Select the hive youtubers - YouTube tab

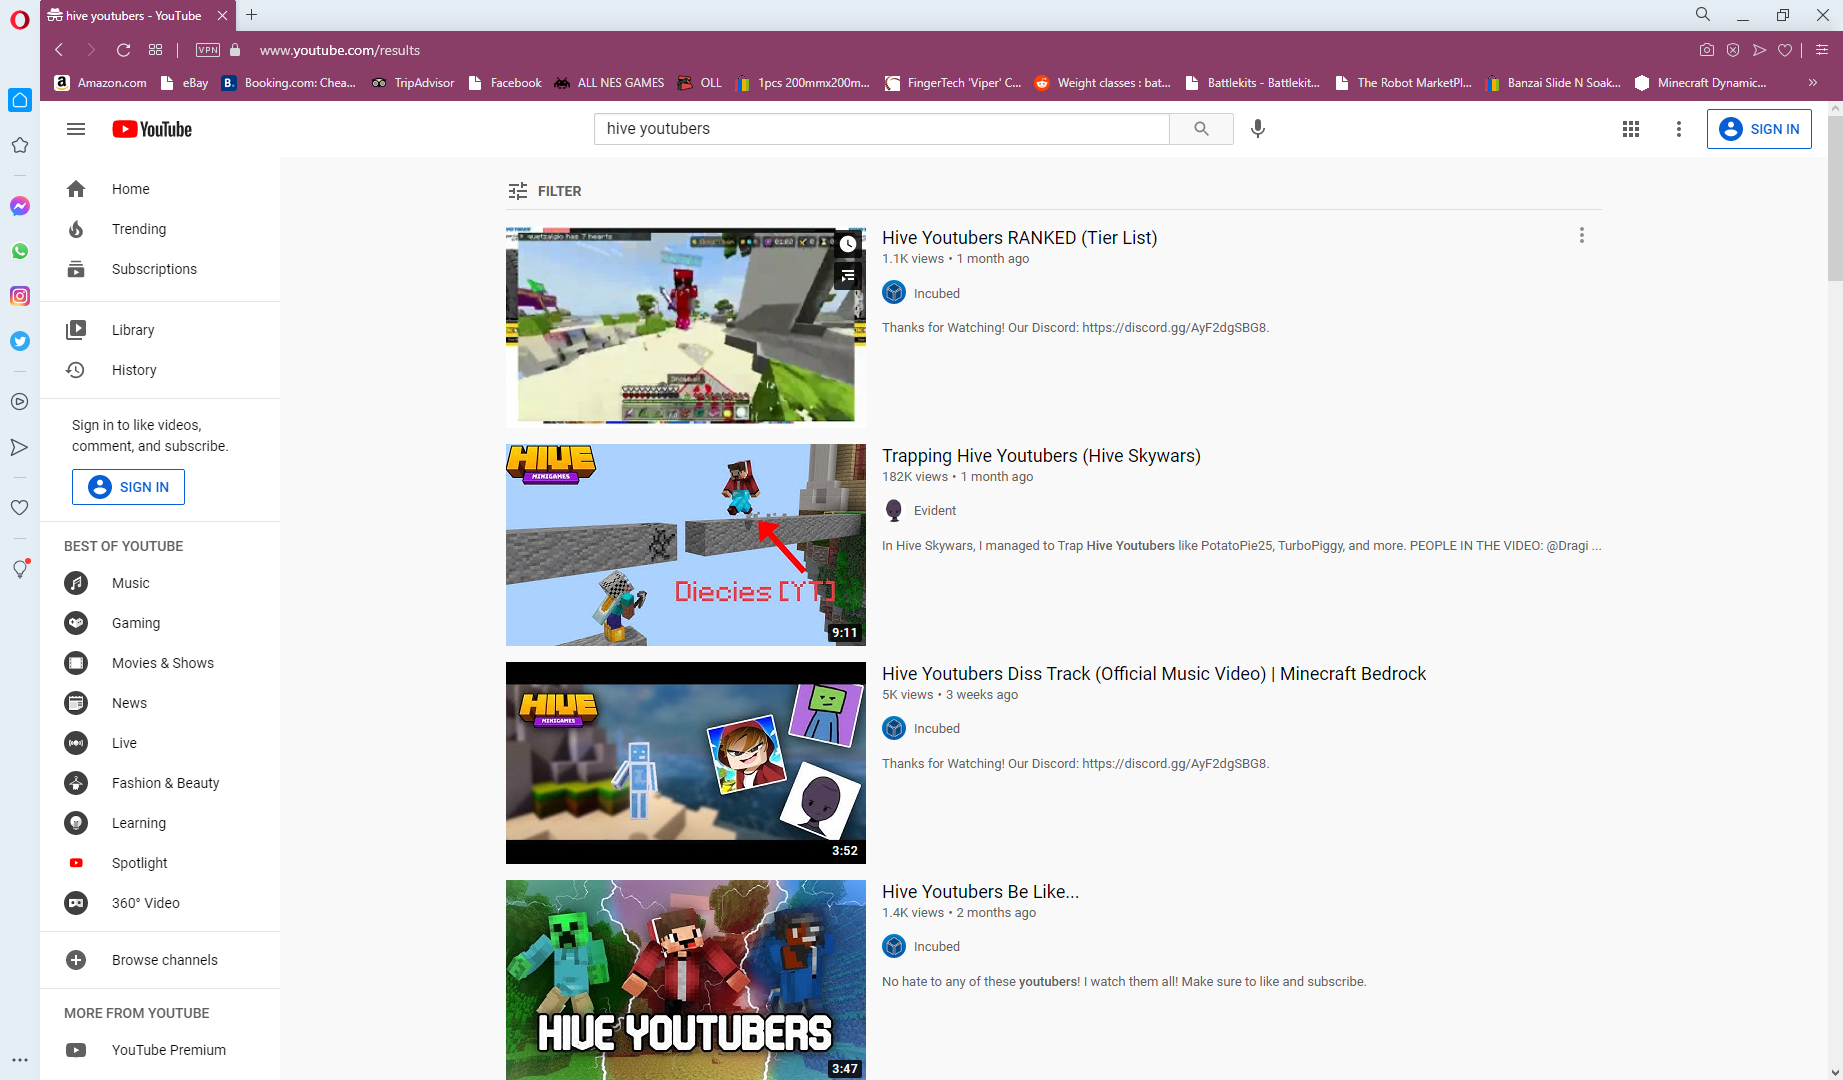(x=137, y=15)
